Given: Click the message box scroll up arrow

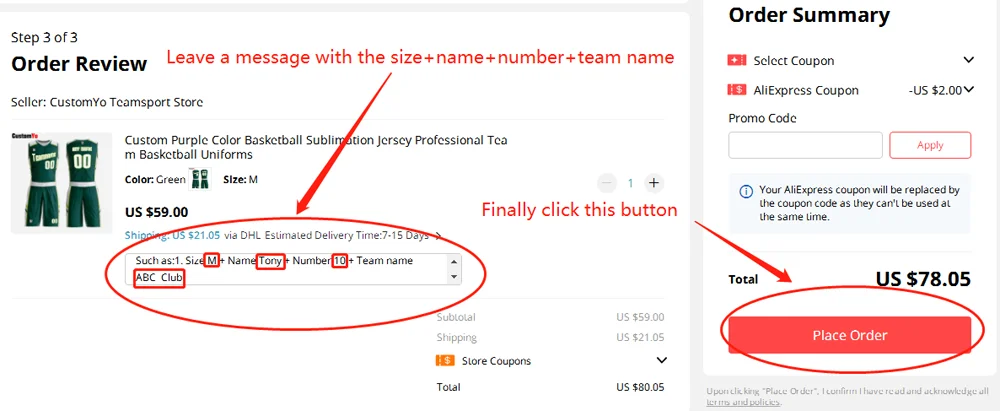Looking at the screenshot, I should coord(454,261).
